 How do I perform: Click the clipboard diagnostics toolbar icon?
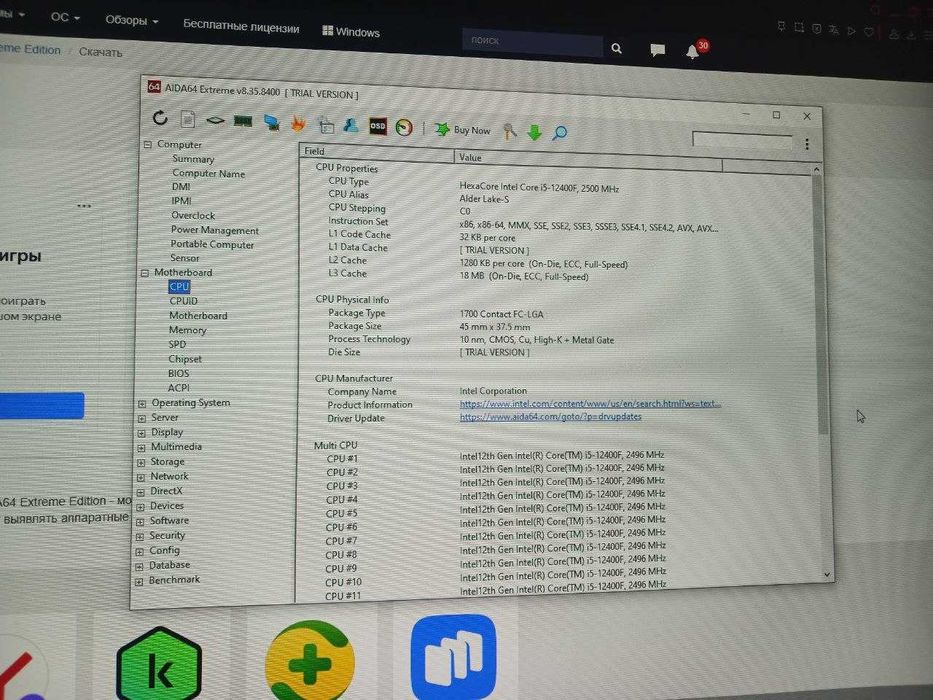tap(326, 124)
